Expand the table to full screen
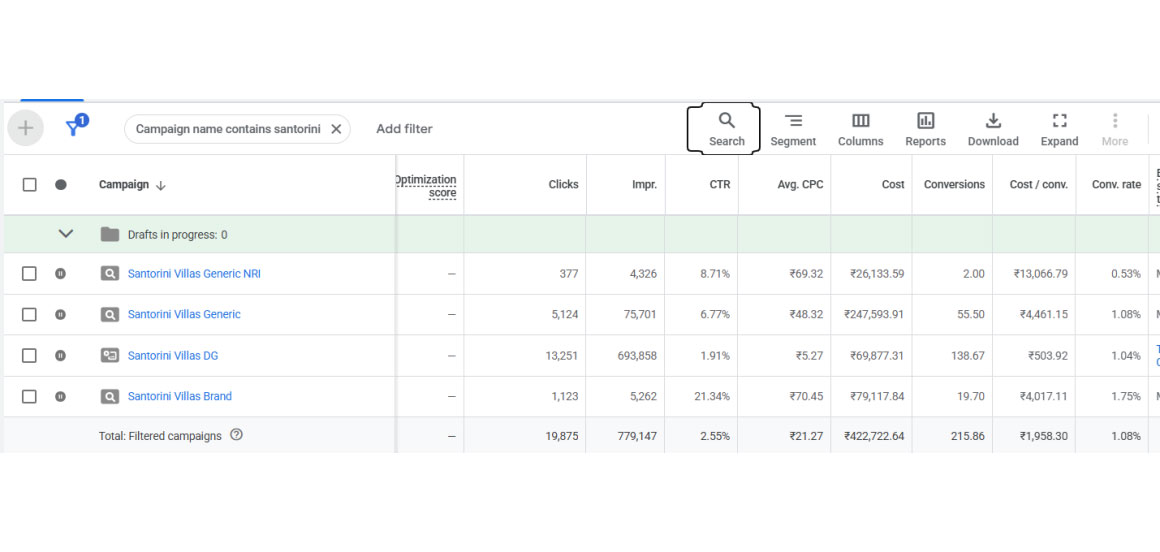This screenshot has width=1160, height=552. click(x=1059, y=129)
